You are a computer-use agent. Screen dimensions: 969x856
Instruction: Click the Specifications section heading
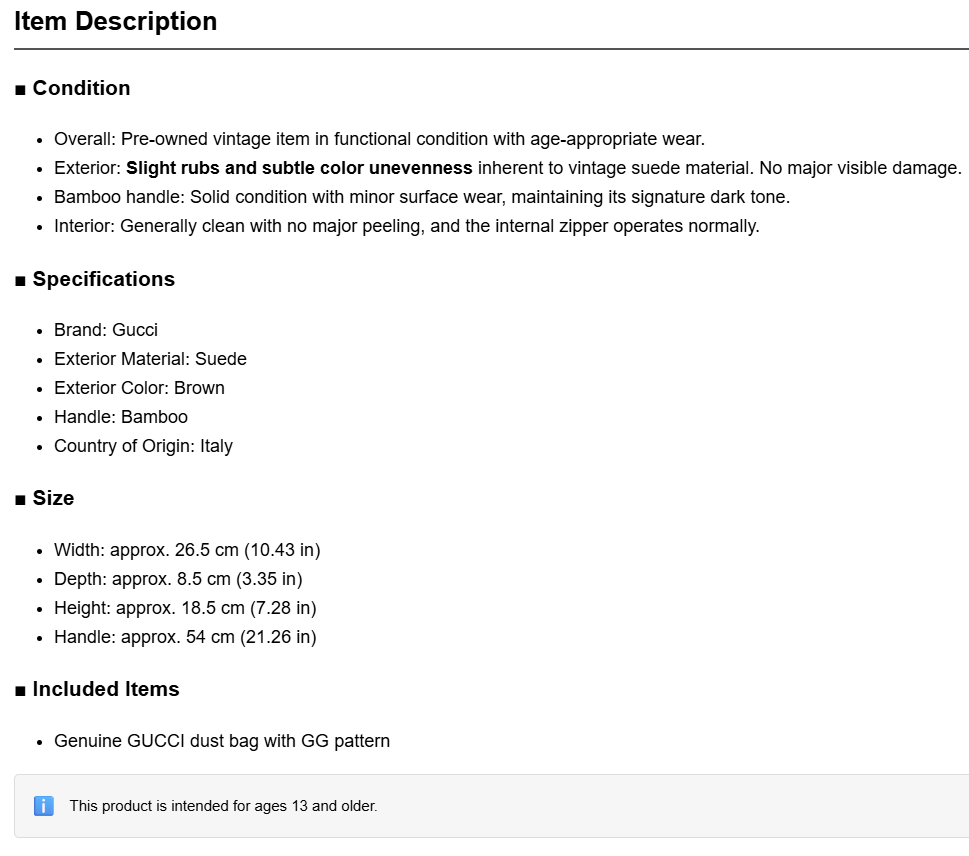point(103,279)
